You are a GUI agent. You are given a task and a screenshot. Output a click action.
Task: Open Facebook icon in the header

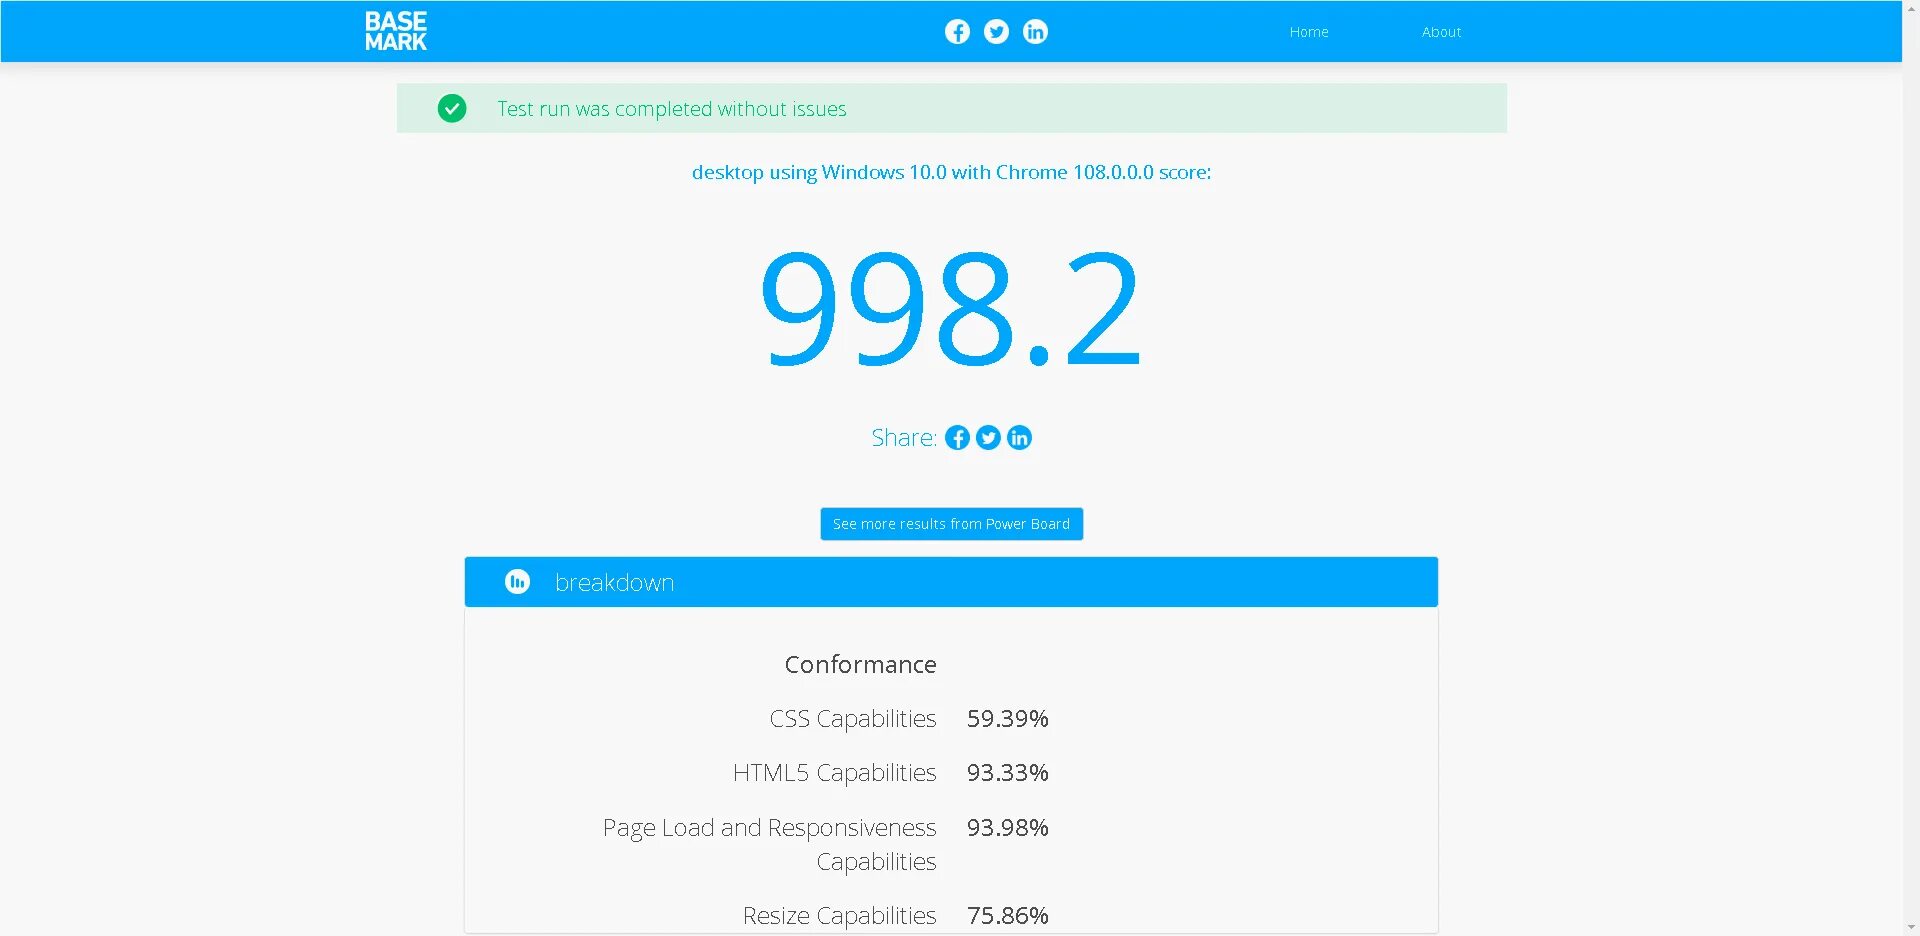click(957, 32)
